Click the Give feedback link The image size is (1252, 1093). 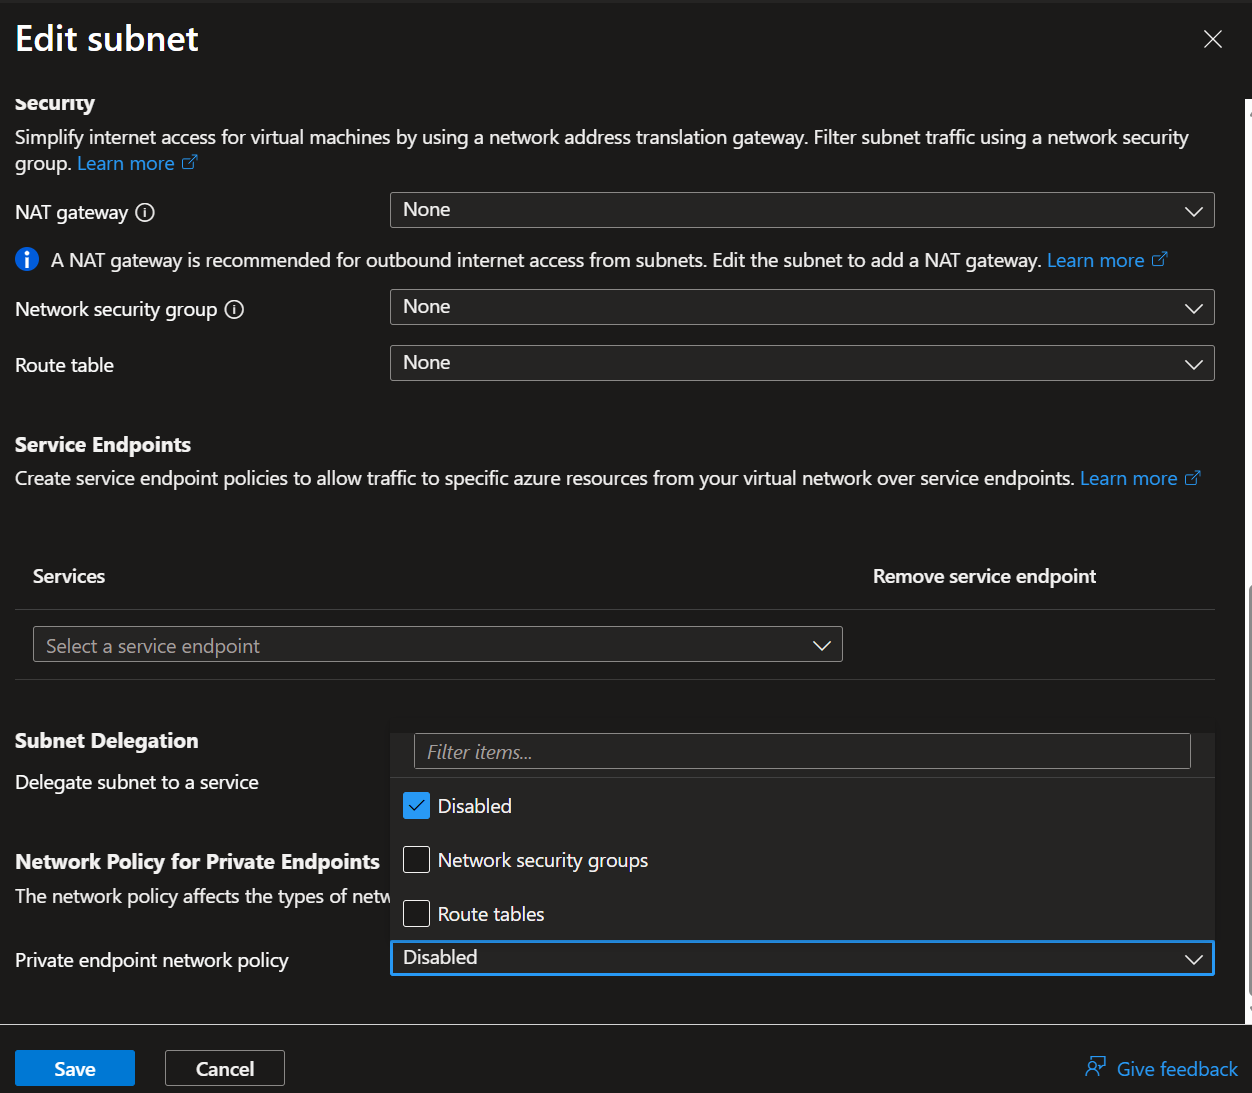tap(1177, 1069)
